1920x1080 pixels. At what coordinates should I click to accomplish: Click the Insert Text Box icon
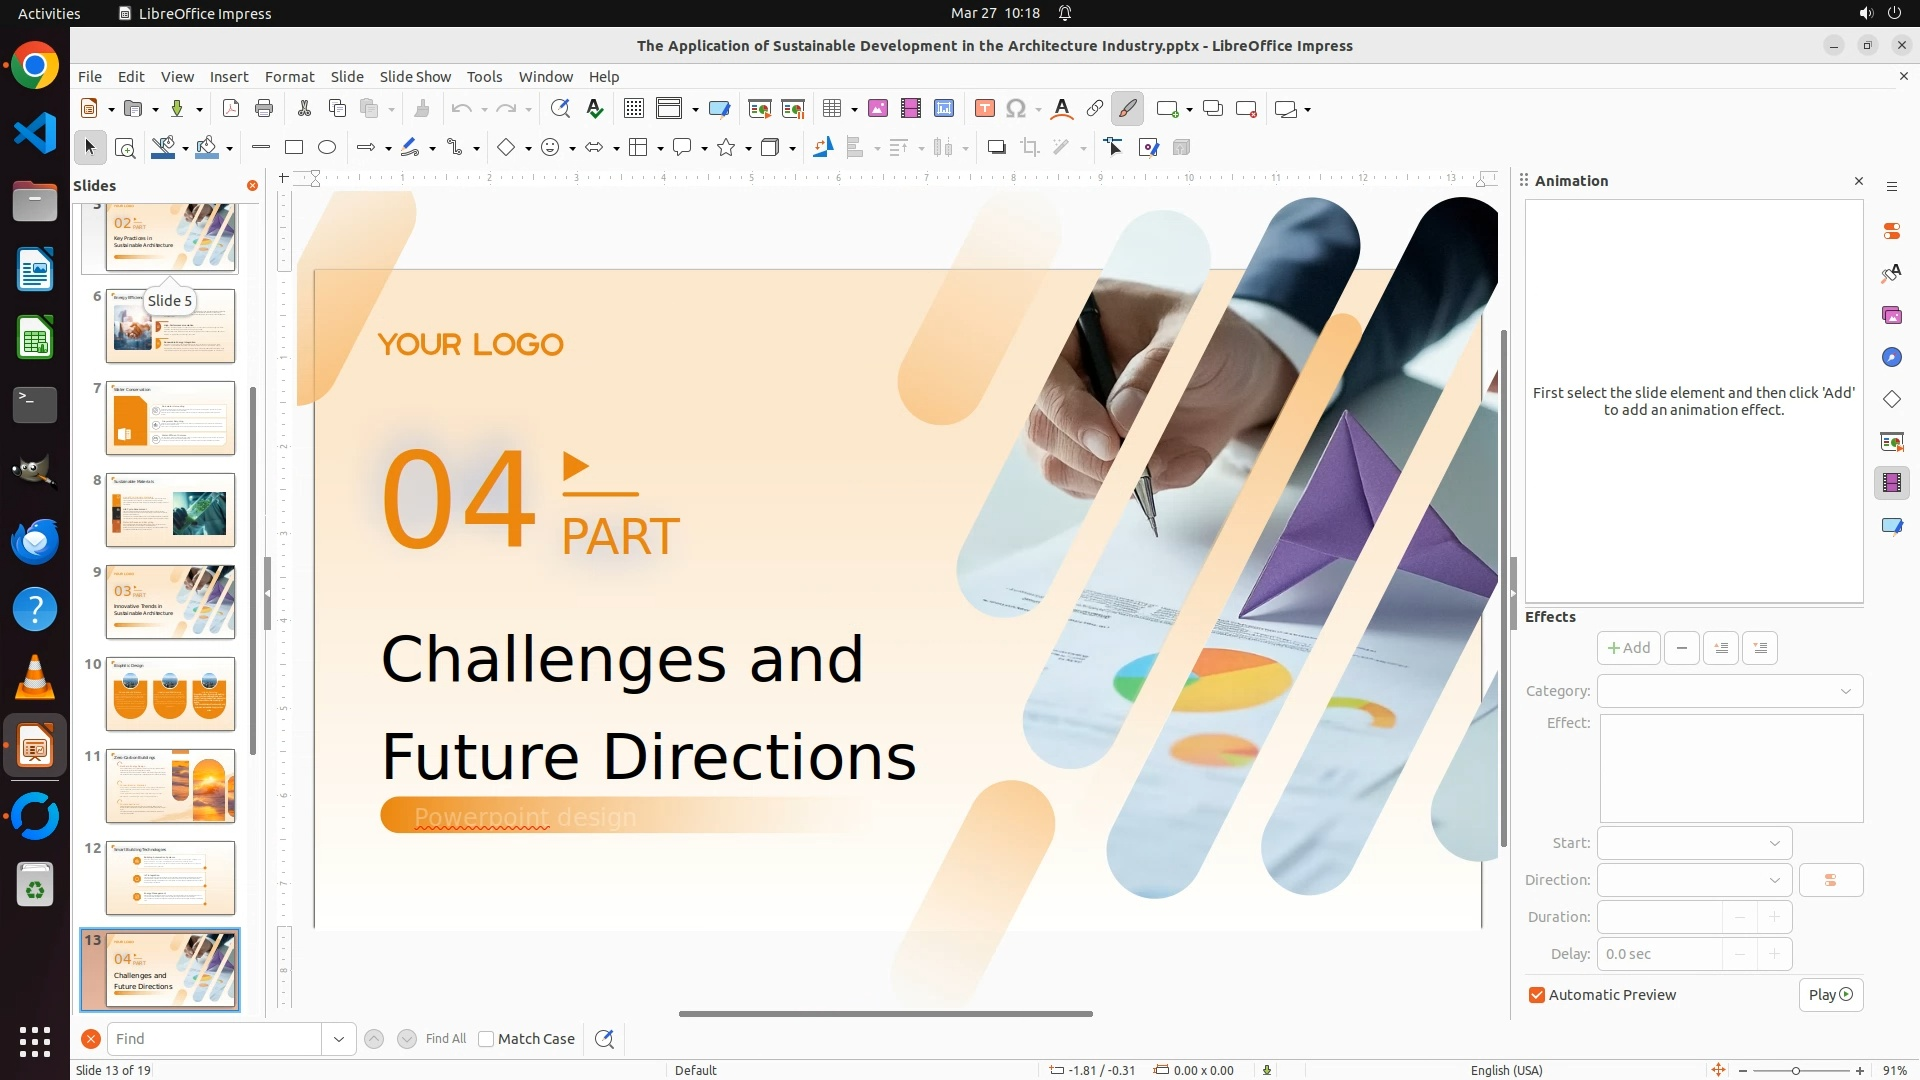coord(984,109)
